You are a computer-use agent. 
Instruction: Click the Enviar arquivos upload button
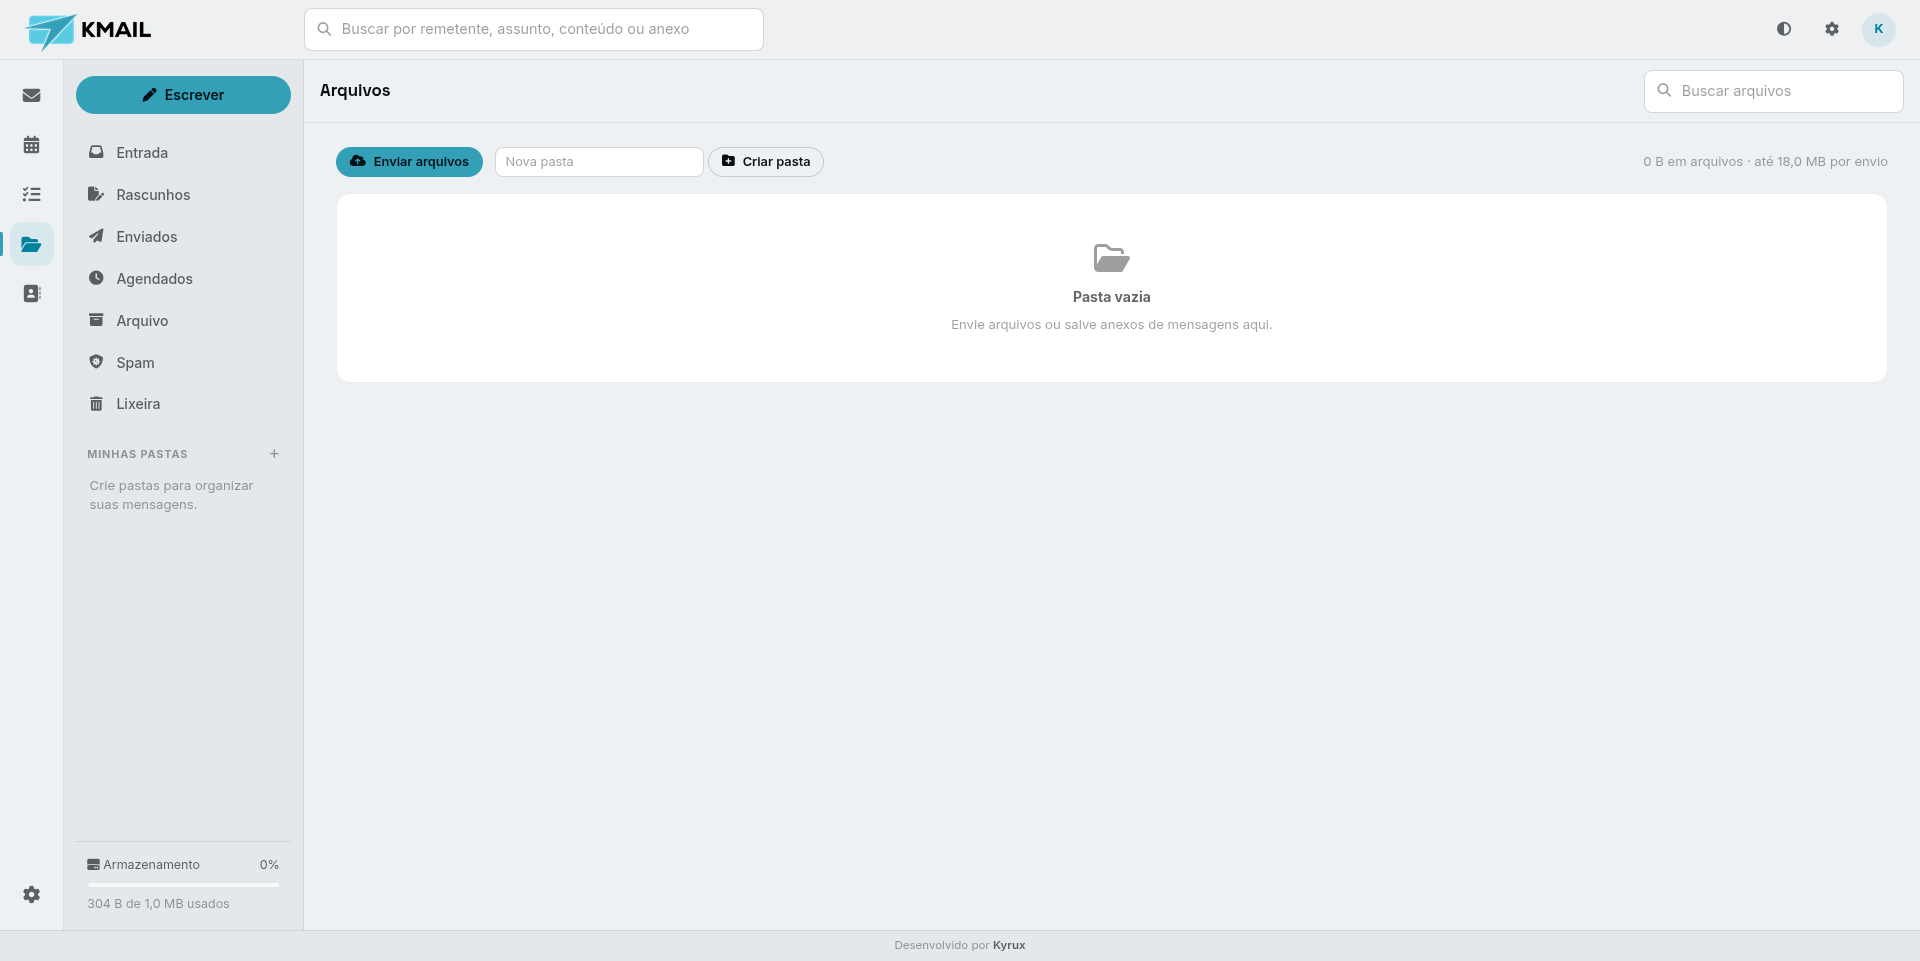[409, 162]
